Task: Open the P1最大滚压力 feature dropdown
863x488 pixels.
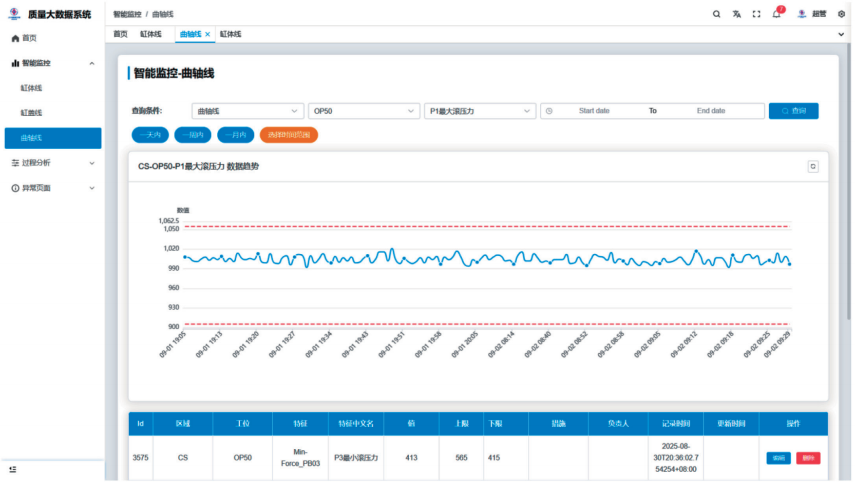Action: coord(479,111)
